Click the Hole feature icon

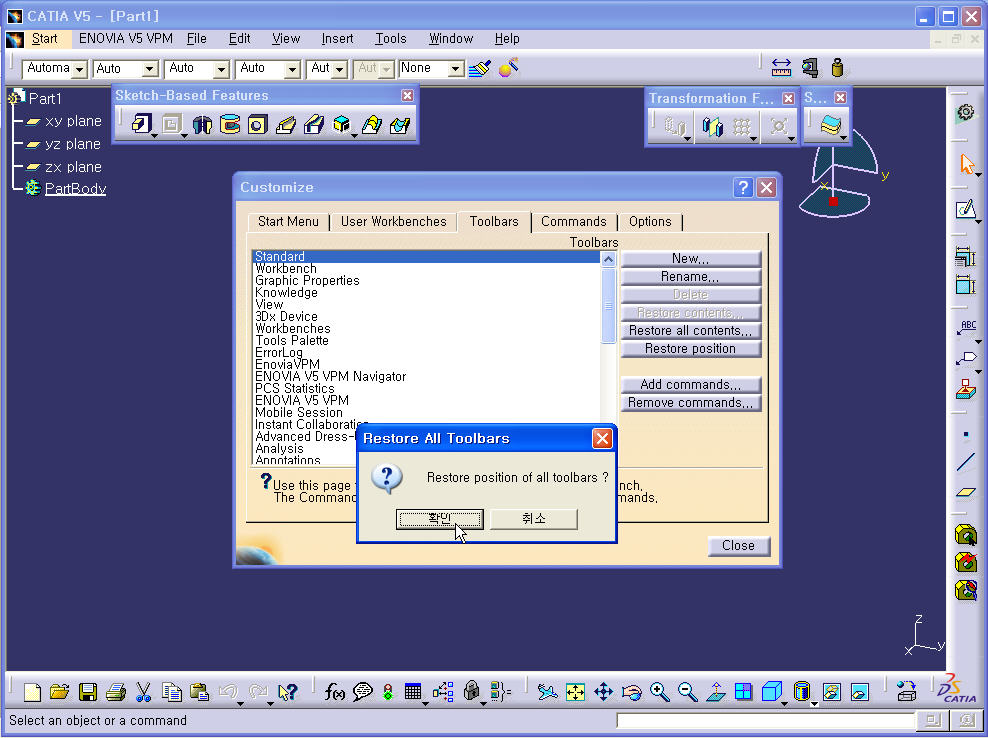[x=257, y=125]
